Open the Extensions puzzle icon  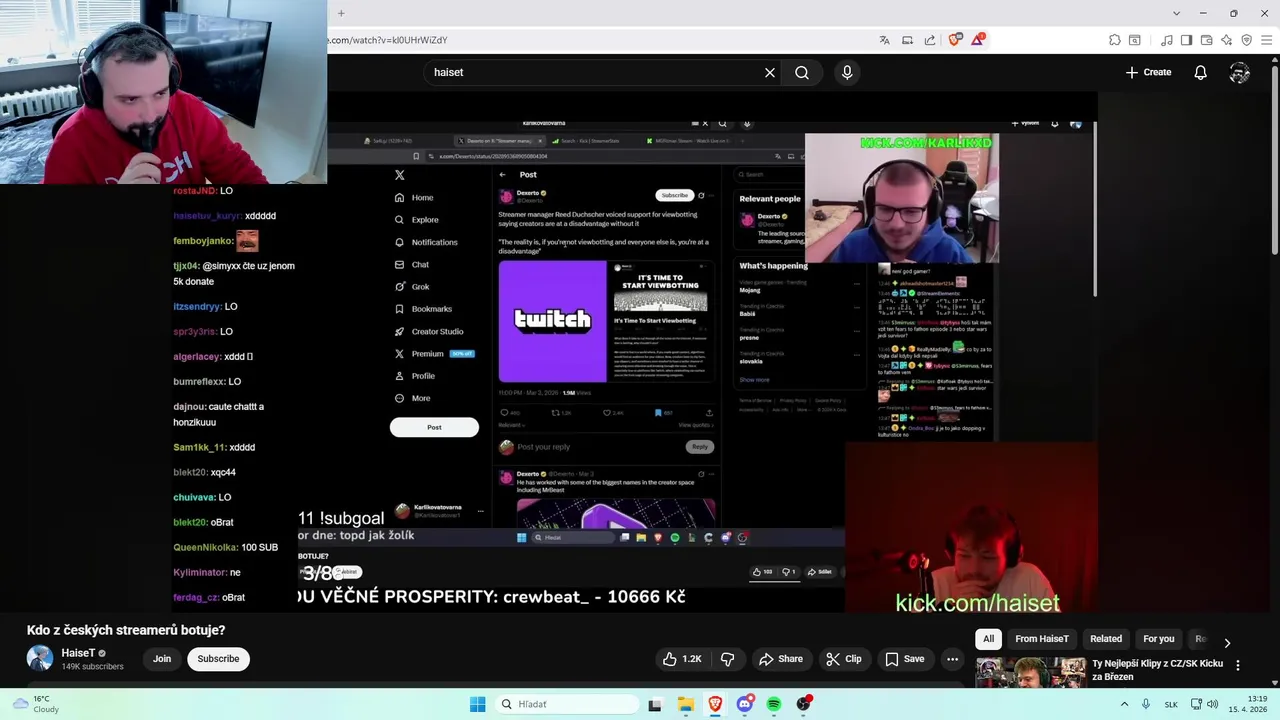1114,40
